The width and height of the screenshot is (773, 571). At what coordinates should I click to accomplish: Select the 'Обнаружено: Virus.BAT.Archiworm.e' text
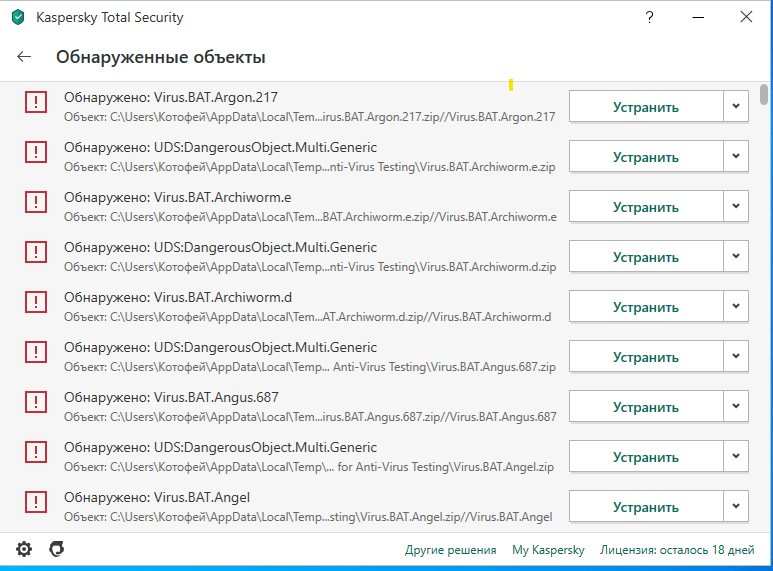177,197
